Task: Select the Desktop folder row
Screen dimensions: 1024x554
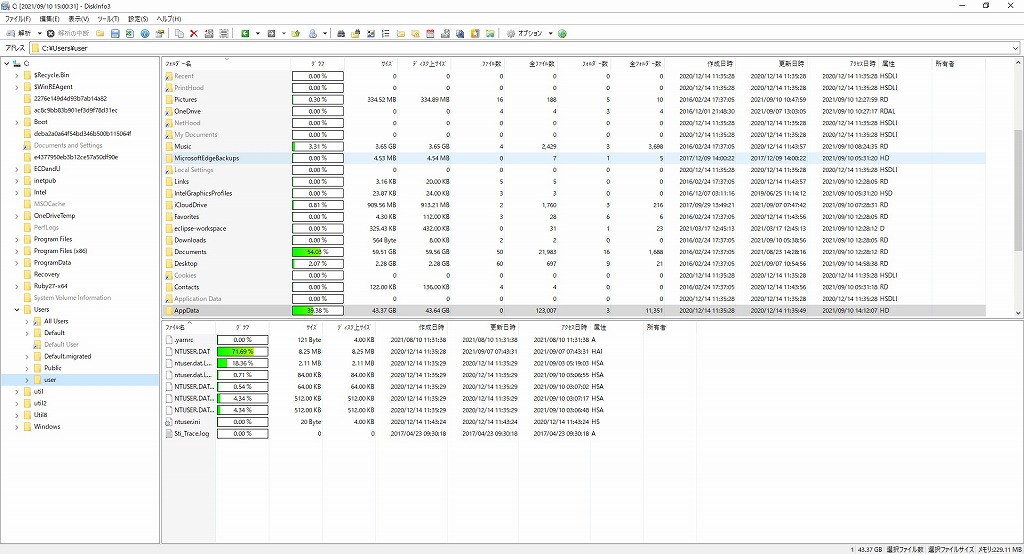Action: point(573,263)
